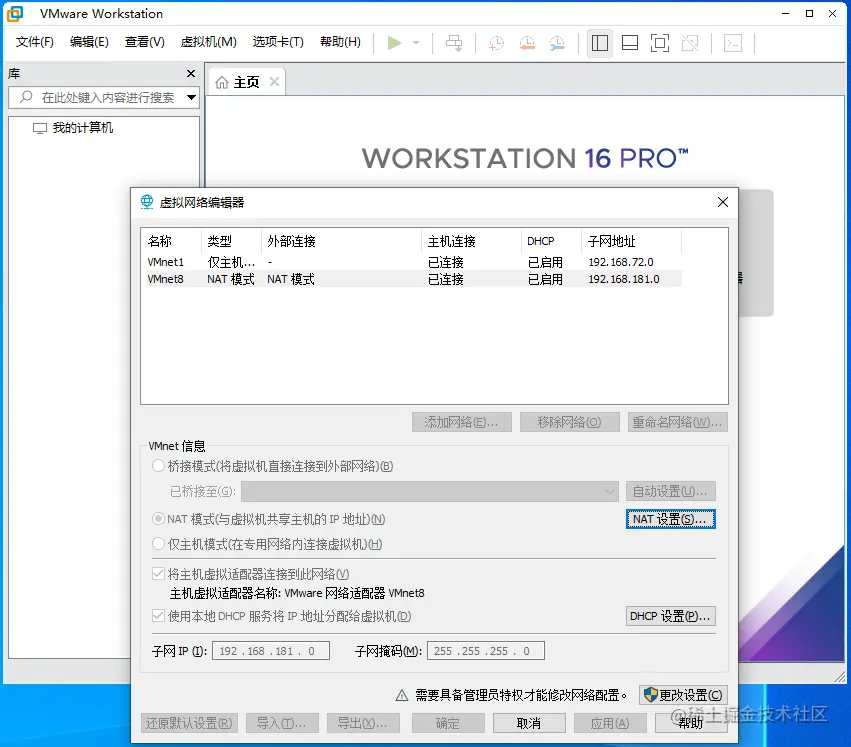The height and width of the screenshot is (747, 851).
Task: Power on the virtual machine with the green play icon
Action: click(x=392, y=43)
